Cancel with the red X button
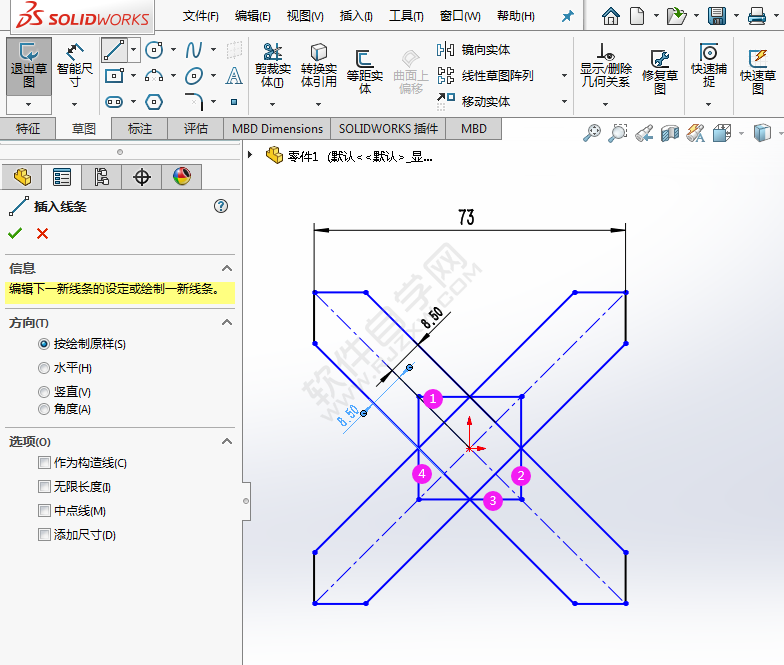This screenshot has height=665, width=784. coord(42,233)
